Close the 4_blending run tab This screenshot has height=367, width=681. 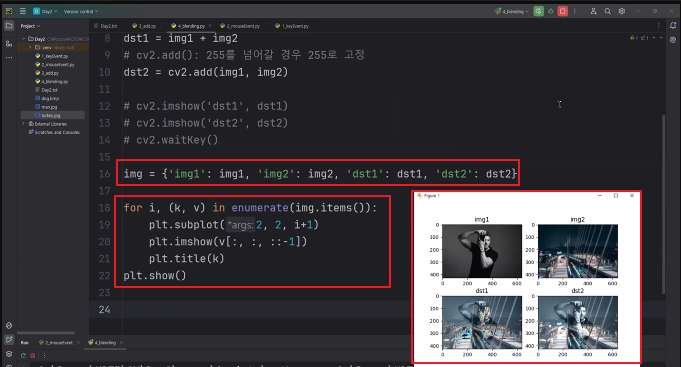121,343
